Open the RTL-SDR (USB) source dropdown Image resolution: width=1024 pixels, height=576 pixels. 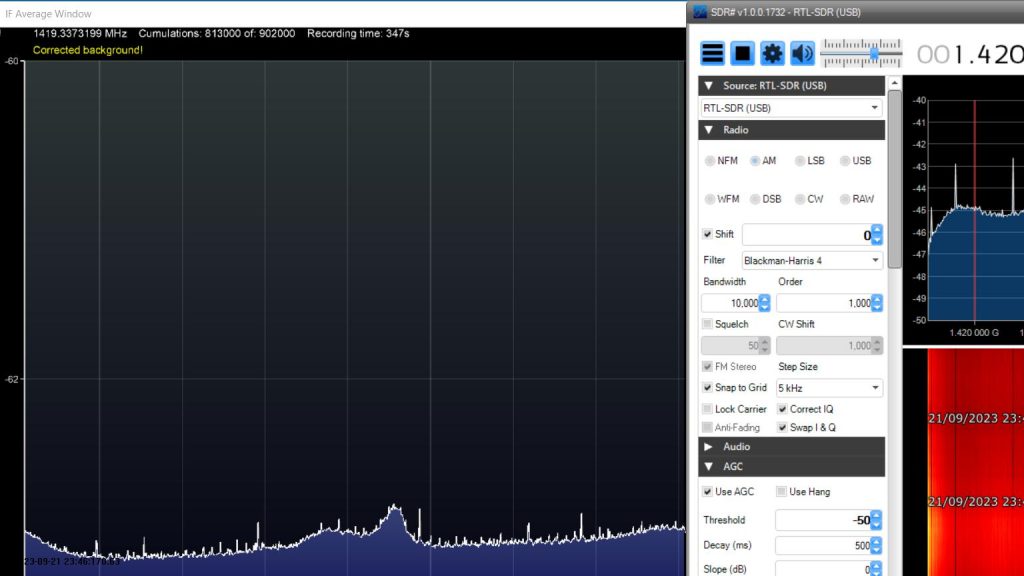point(792,108)
